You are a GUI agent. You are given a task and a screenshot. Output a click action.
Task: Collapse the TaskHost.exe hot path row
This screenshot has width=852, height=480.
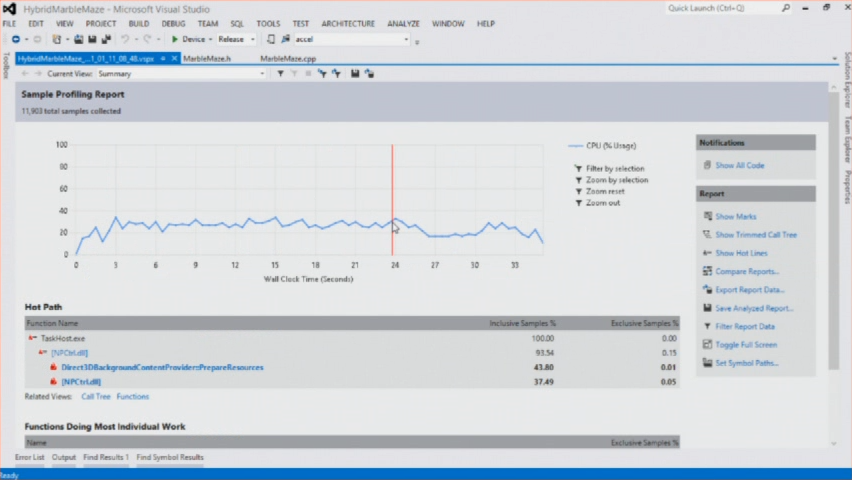pos(32,338)
